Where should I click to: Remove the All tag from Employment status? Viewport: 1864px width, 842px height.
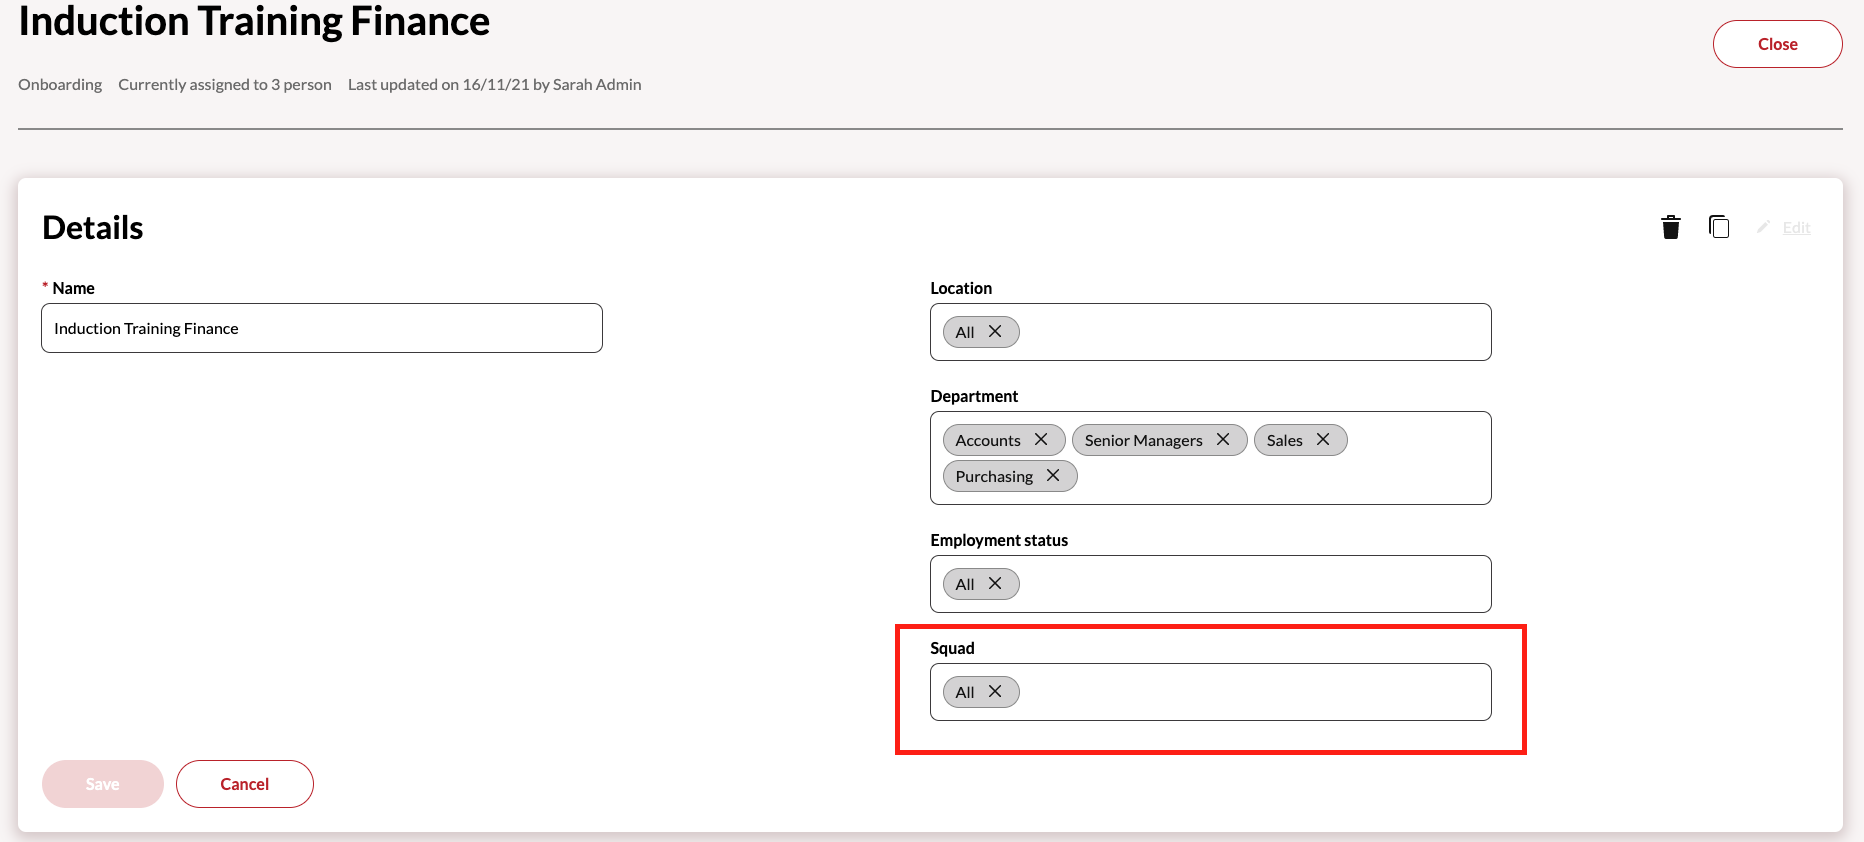click(995, 584)
